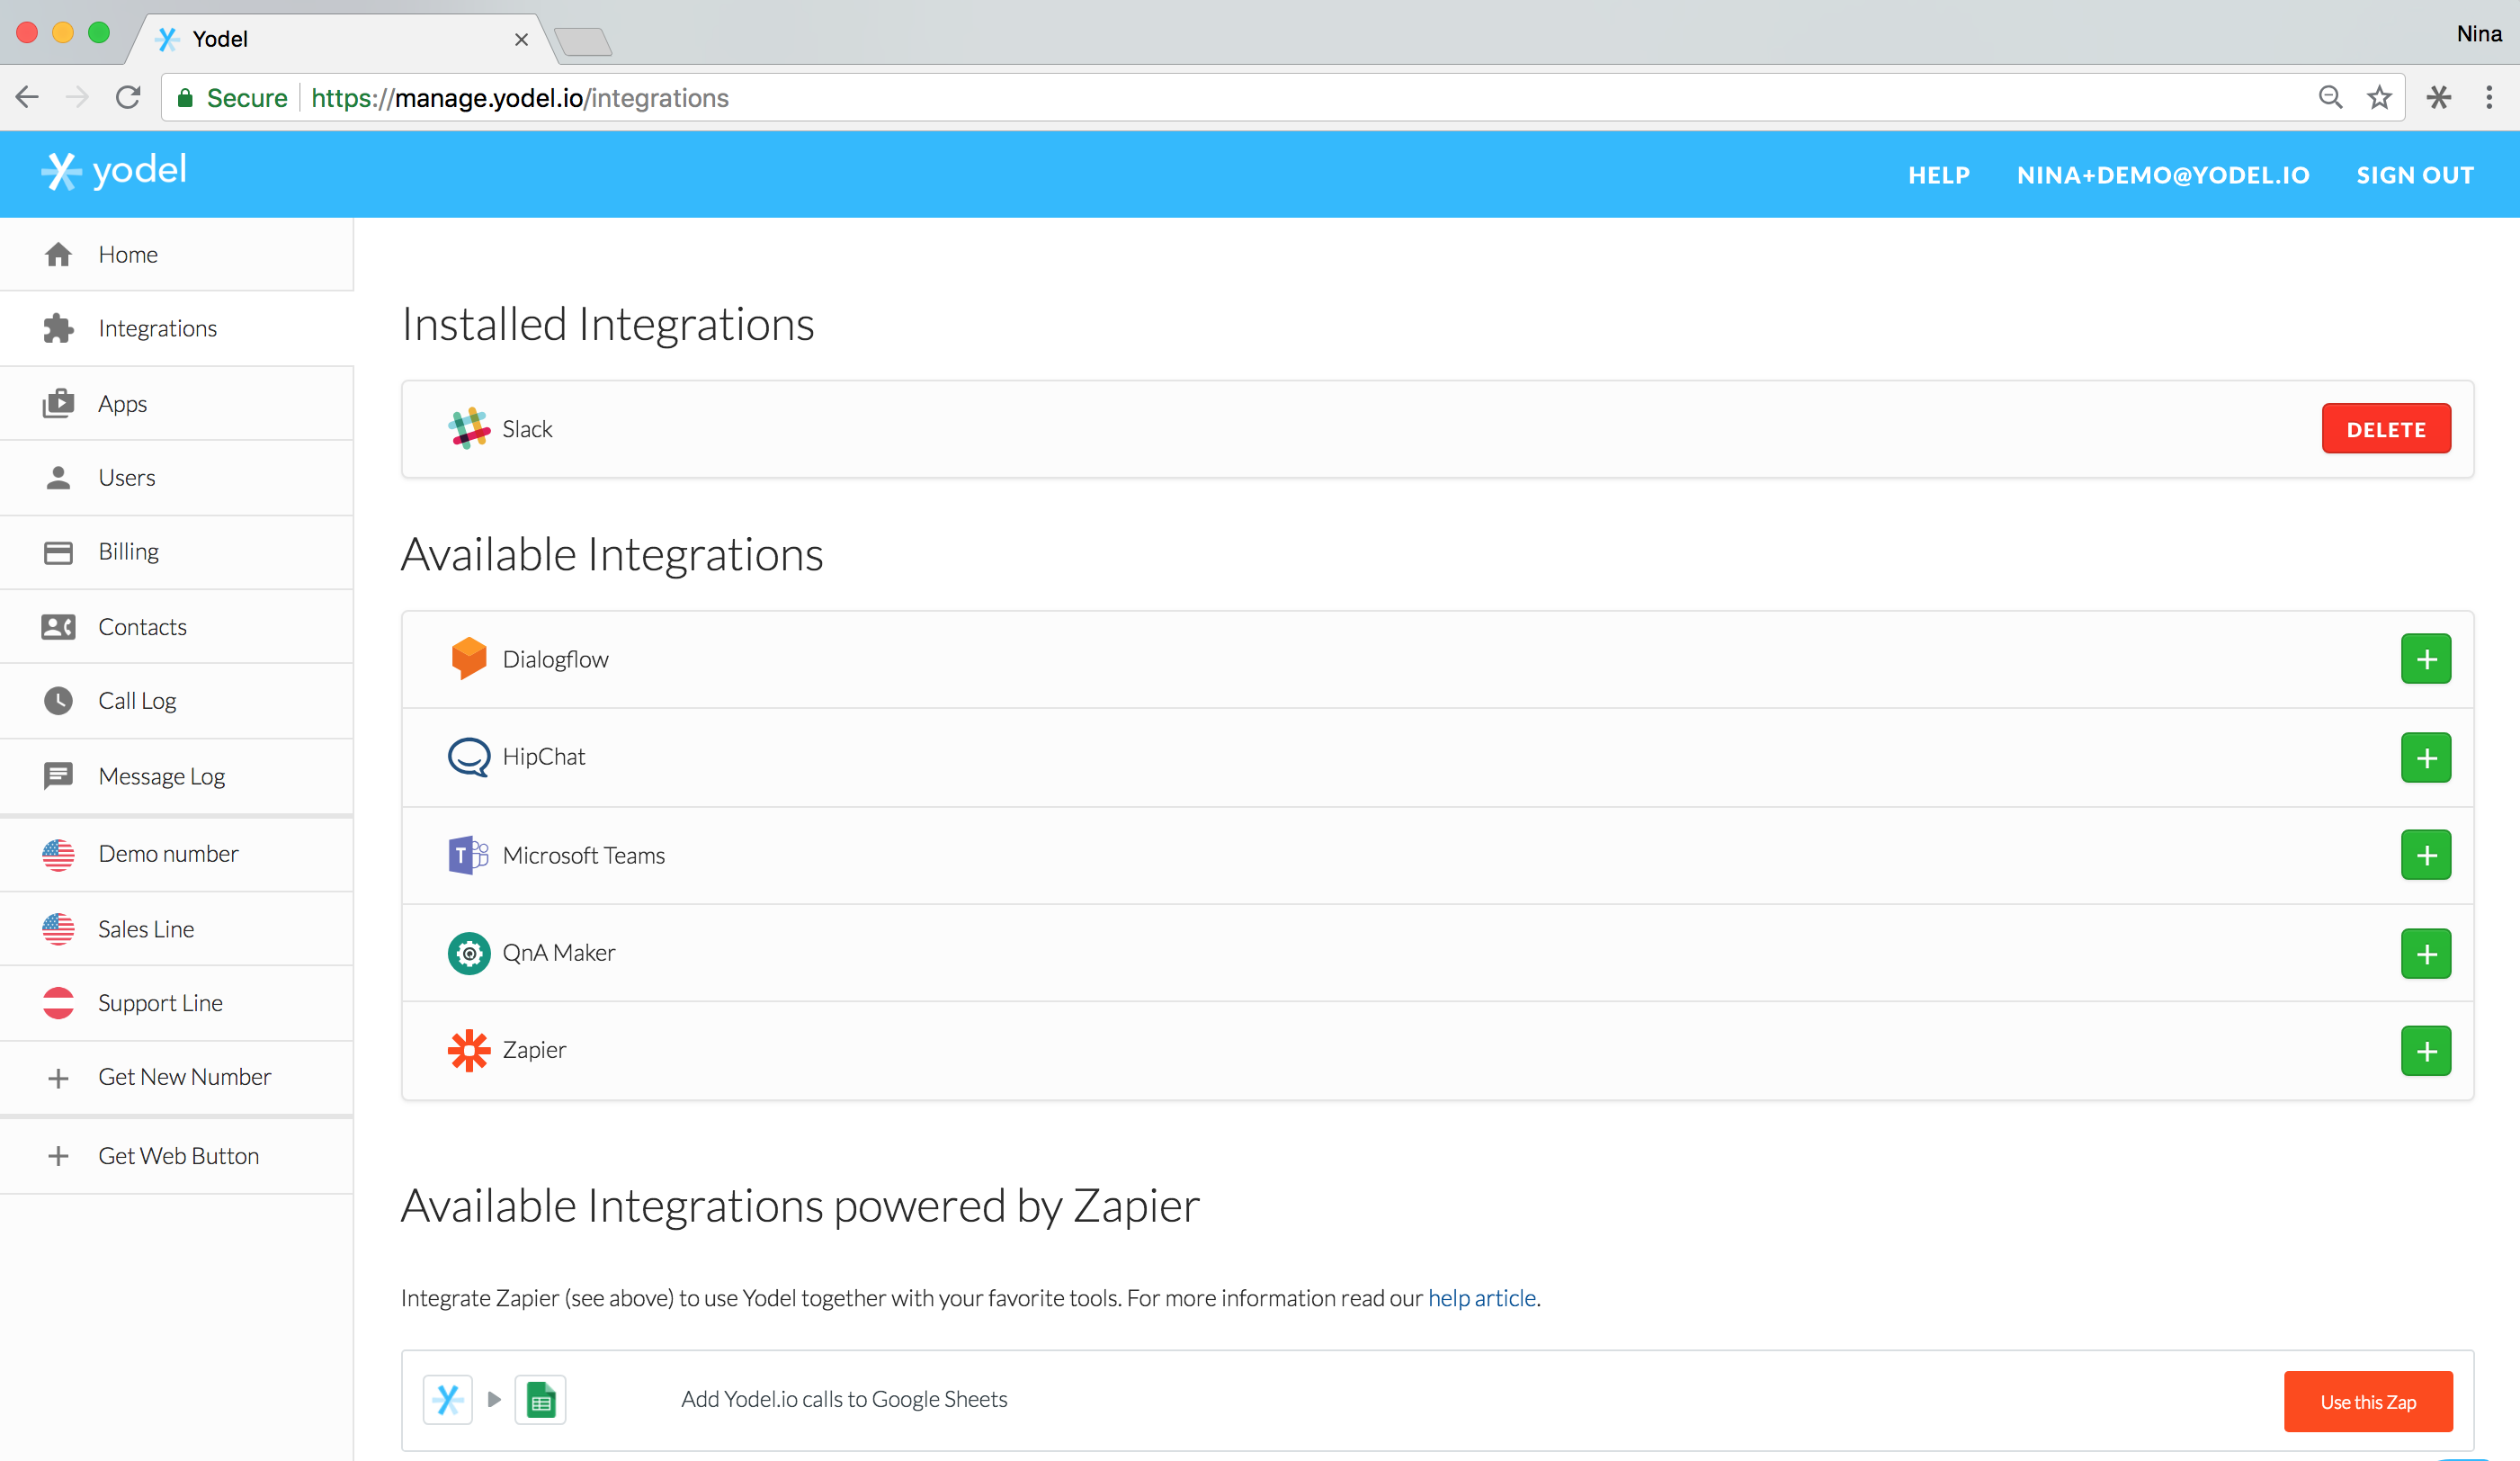Viewport: 2520px width, 1461px height.
Task: Go back with the browser back arrow
Action: pos(27,97)
